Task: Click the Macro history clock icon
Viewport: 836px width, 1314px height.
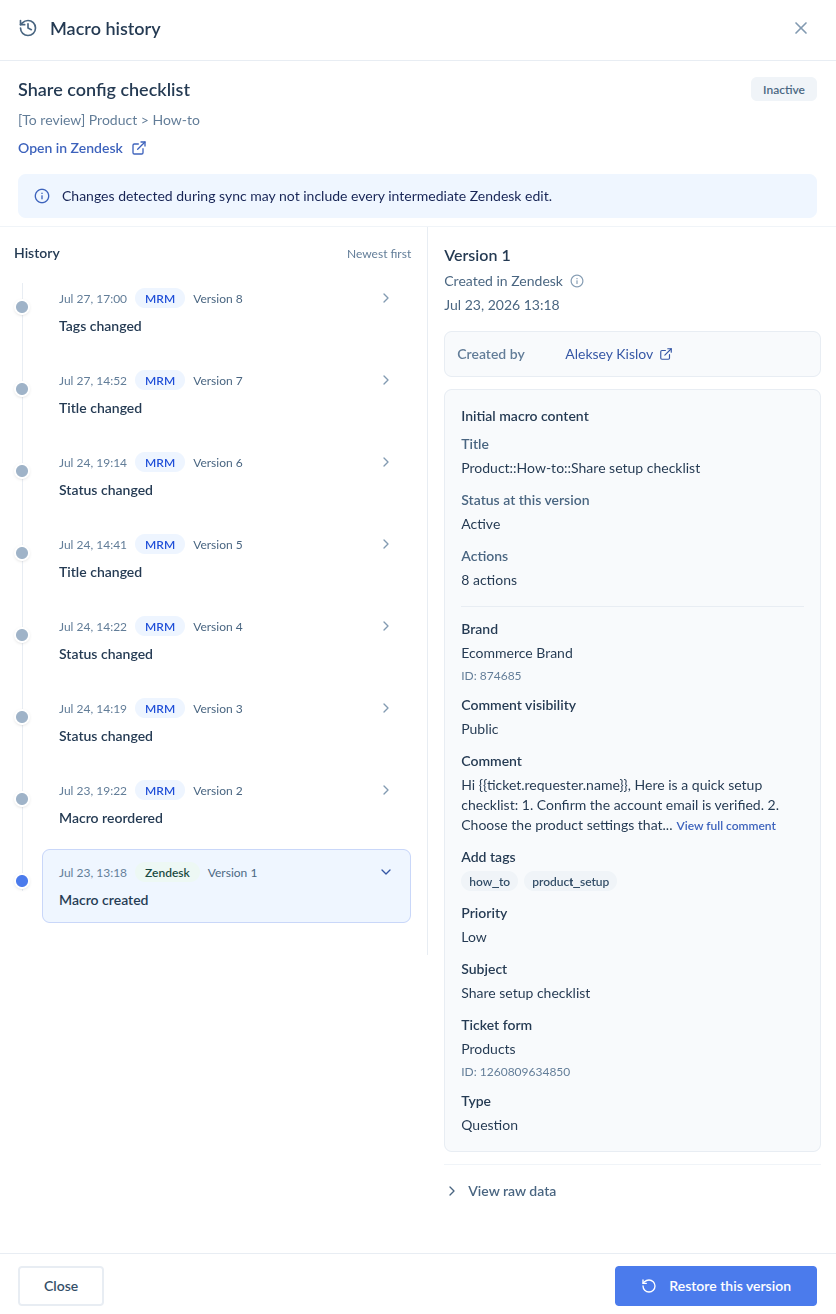Action: (x=28, y=28)
